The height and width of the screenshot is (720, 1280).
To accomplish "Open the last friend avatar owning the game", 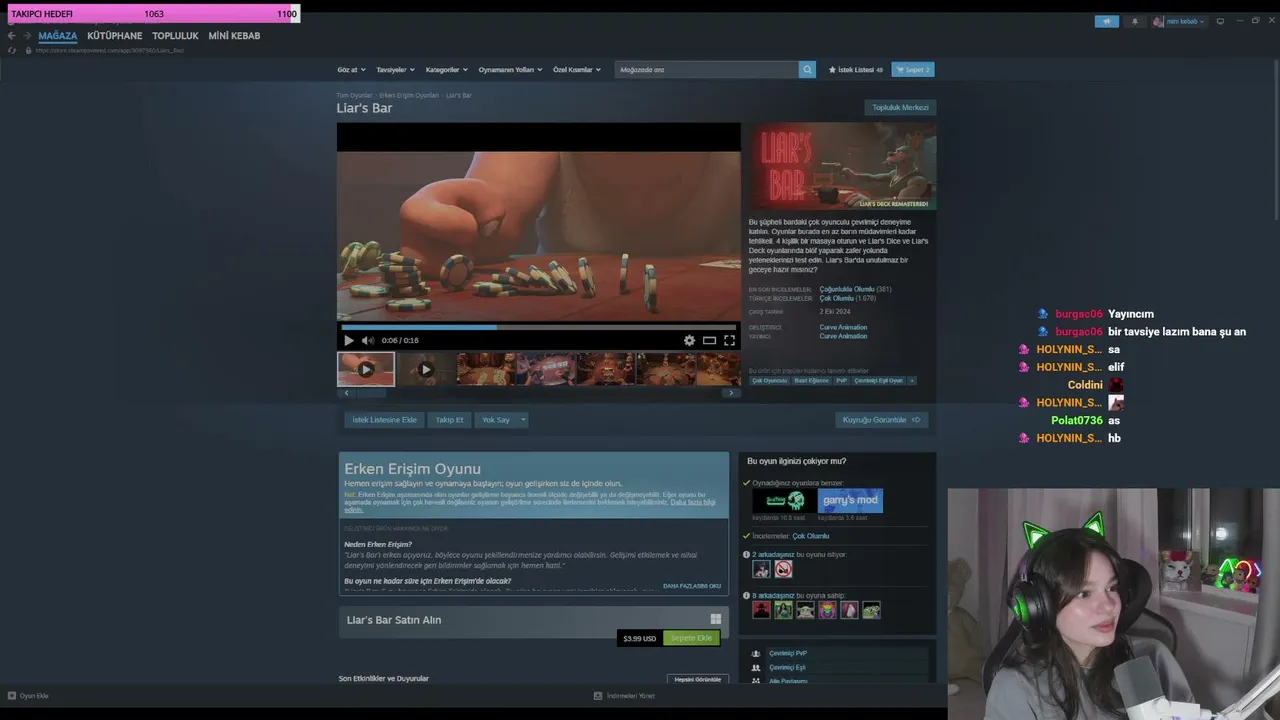I will click(x=871, y=609).
